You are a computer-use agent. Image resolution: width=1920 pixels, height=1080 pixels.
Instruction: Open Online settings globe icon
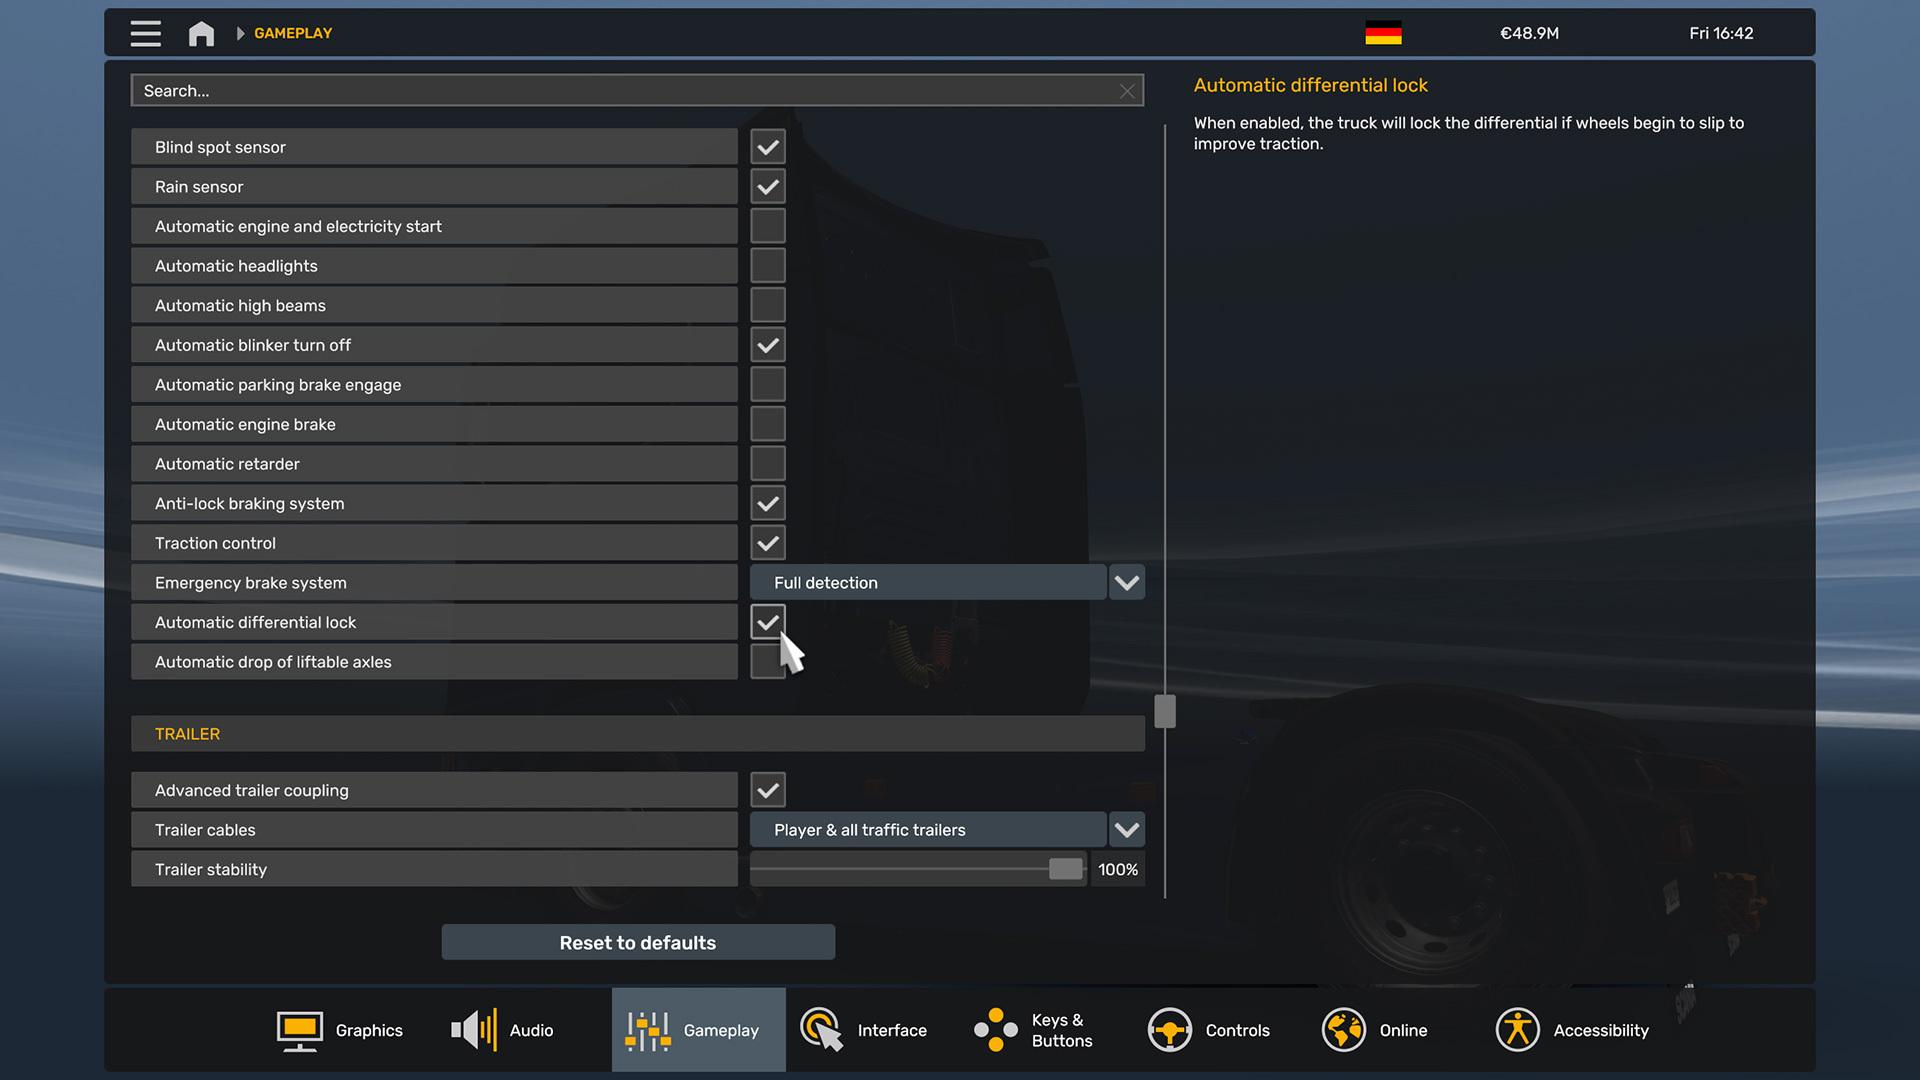point(1343,1030)
